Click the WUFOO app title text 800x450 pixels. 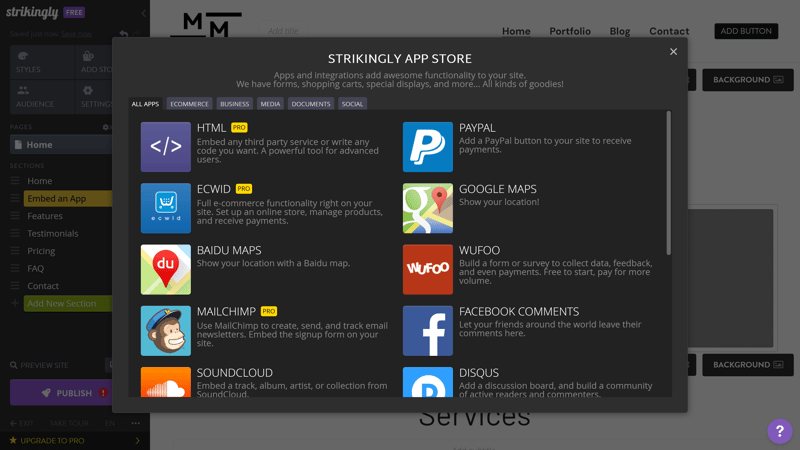[479, 250]
